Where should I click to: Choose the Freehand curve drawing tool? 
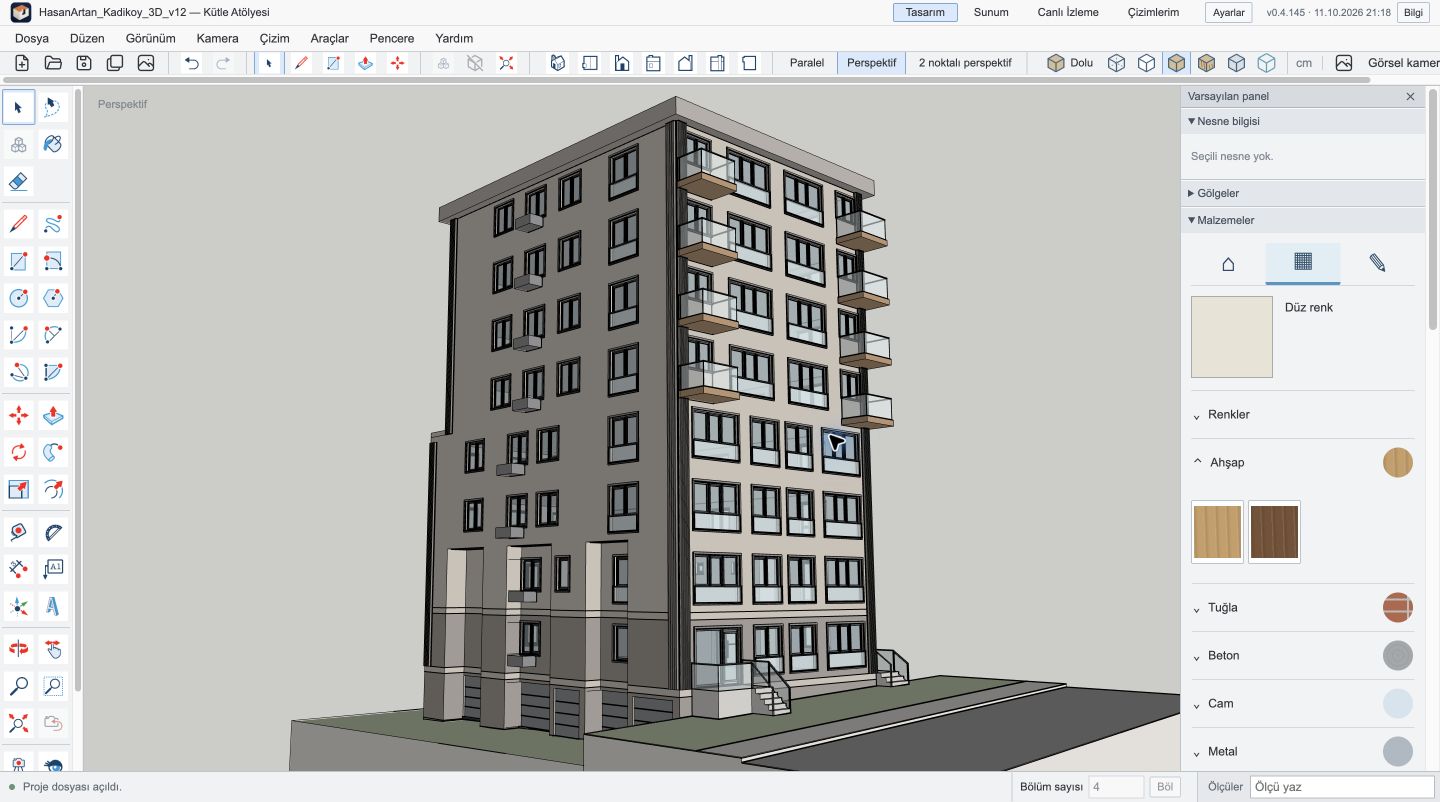(53, 222)
